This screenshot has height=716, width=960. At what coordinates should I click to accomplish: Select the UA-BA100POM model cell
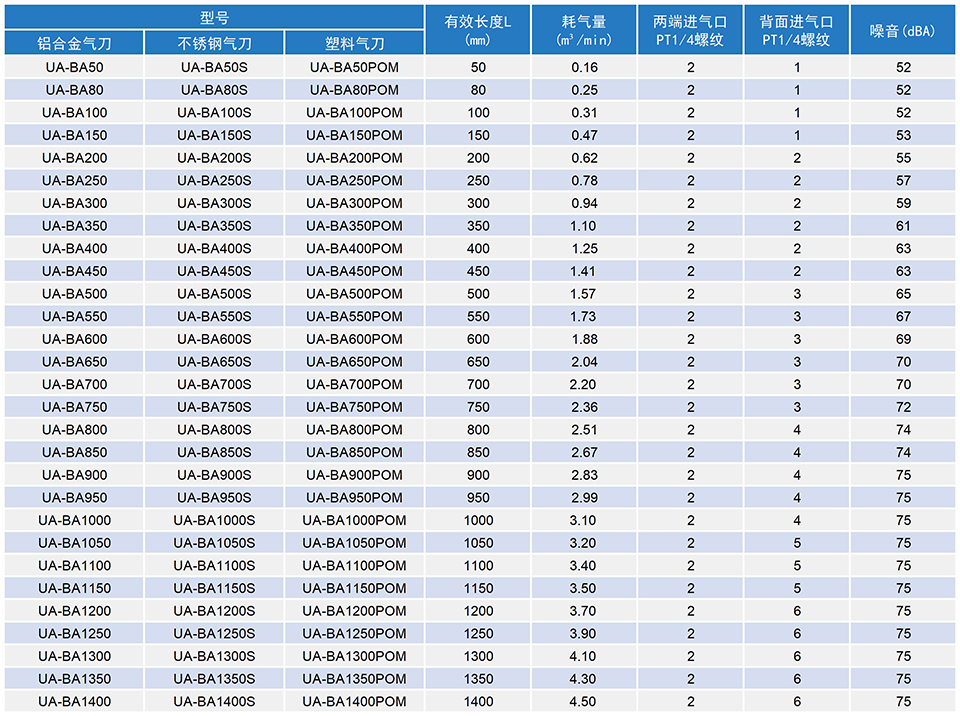(x=354, y=113)
